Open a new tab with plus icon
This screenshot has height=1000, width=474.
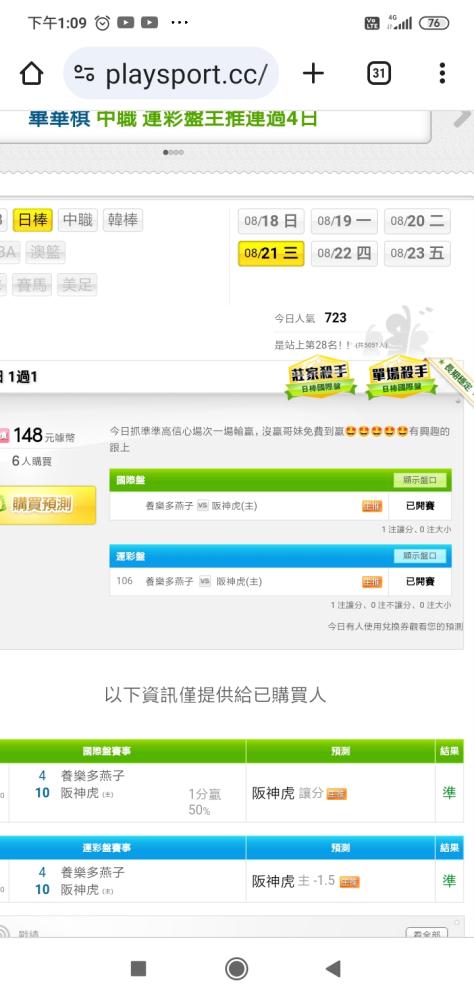pyautogui.click(x=313, y=74)
